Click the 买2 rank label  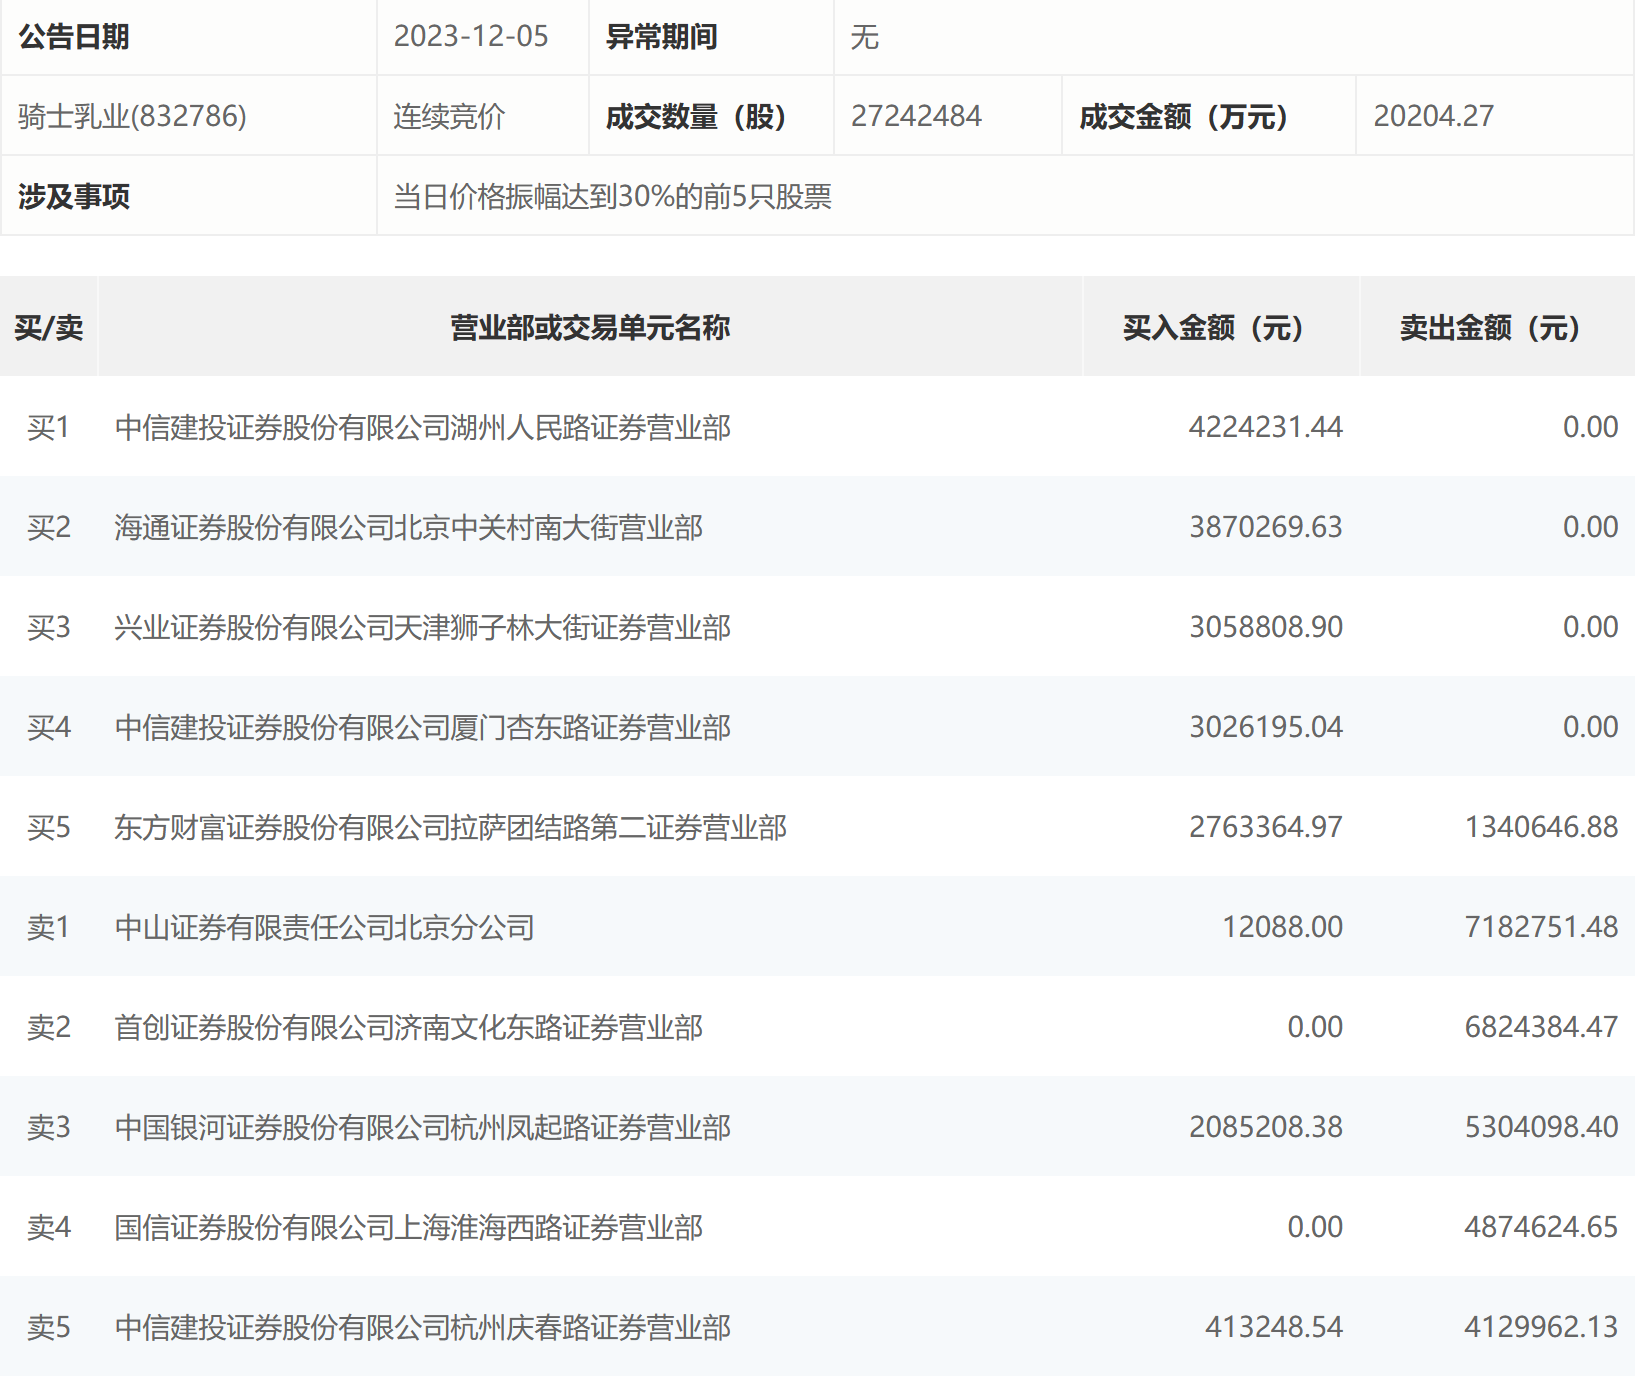[48, 527]
